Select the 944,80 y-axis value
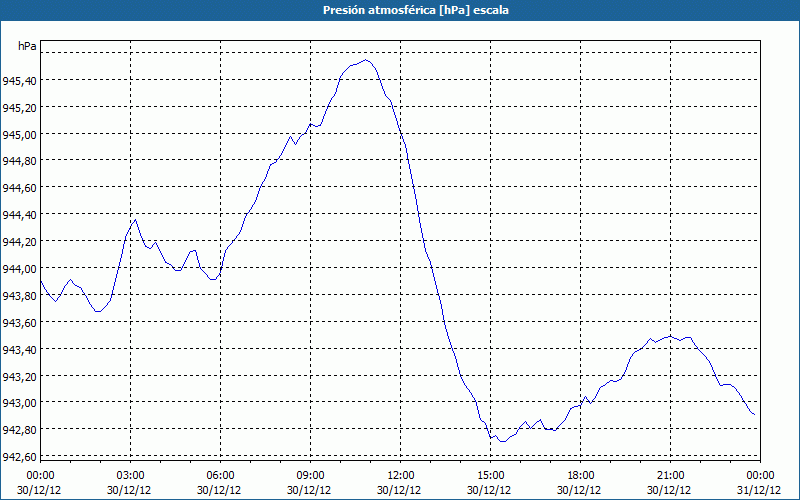The width and height of the screenshot is (800, 500). pos(19,161)
